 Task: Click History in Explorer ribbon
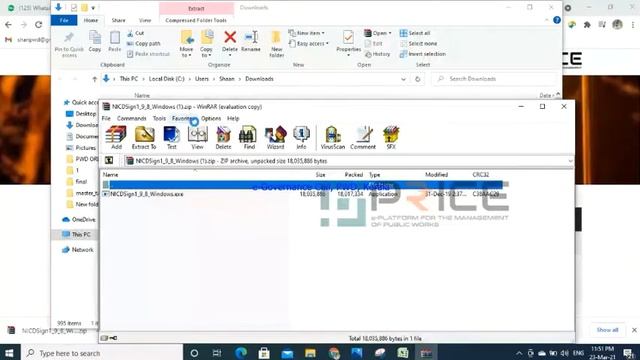[x=378, y=54]
